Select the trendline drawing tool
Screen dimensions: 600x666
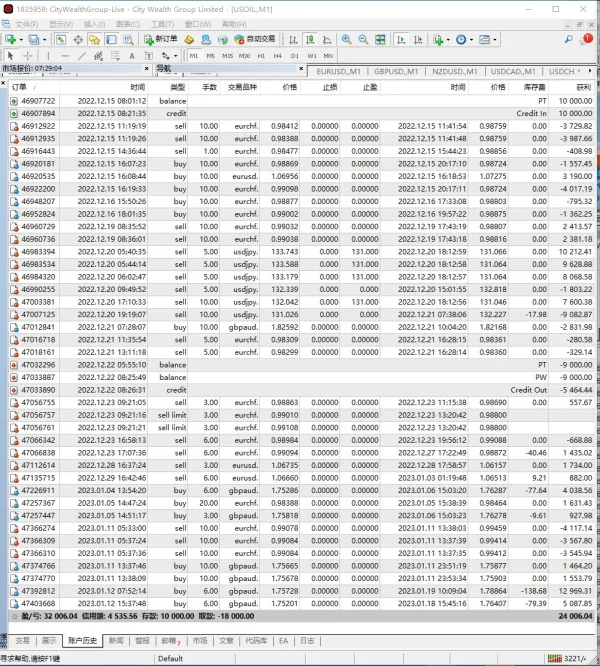coord(82,56)
